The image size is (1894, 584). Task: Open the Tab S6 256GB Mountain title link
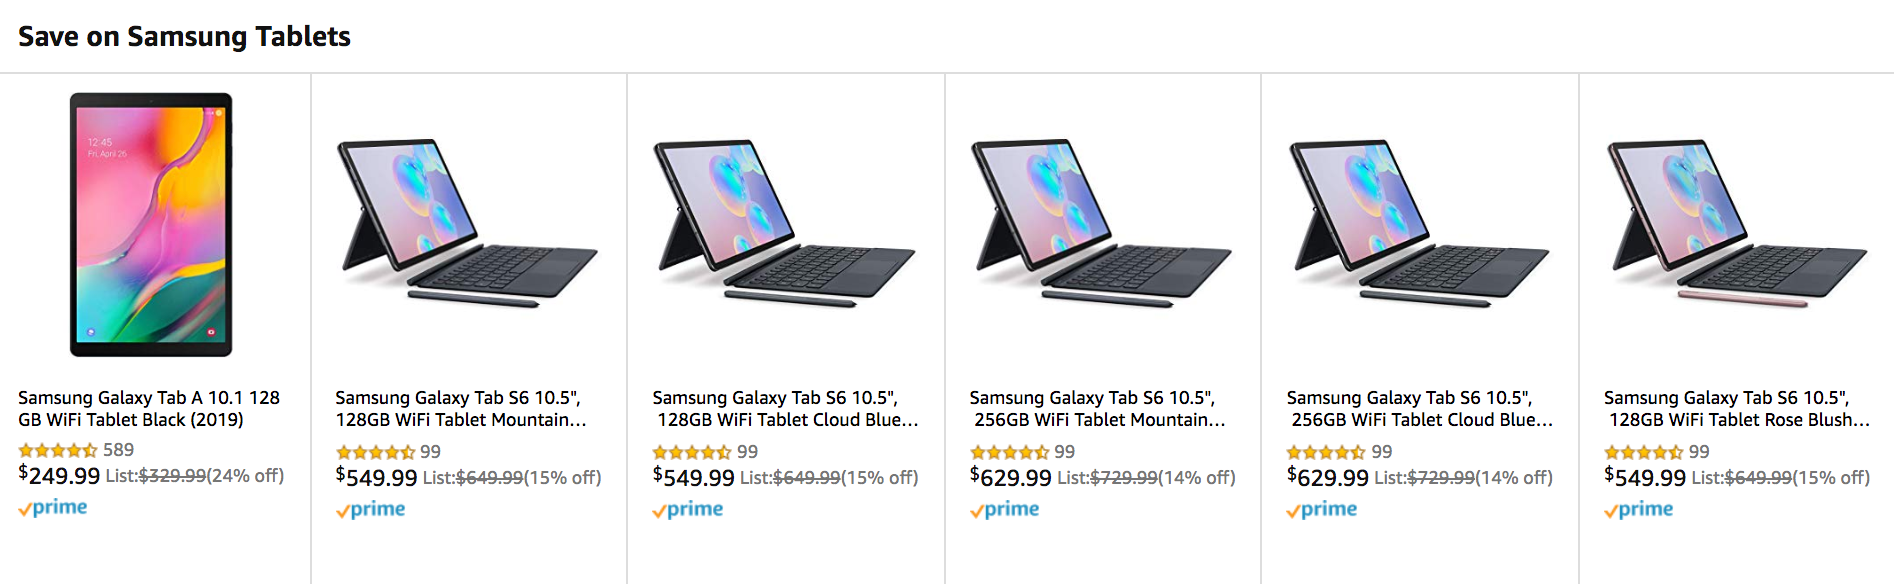(1097, 409)
